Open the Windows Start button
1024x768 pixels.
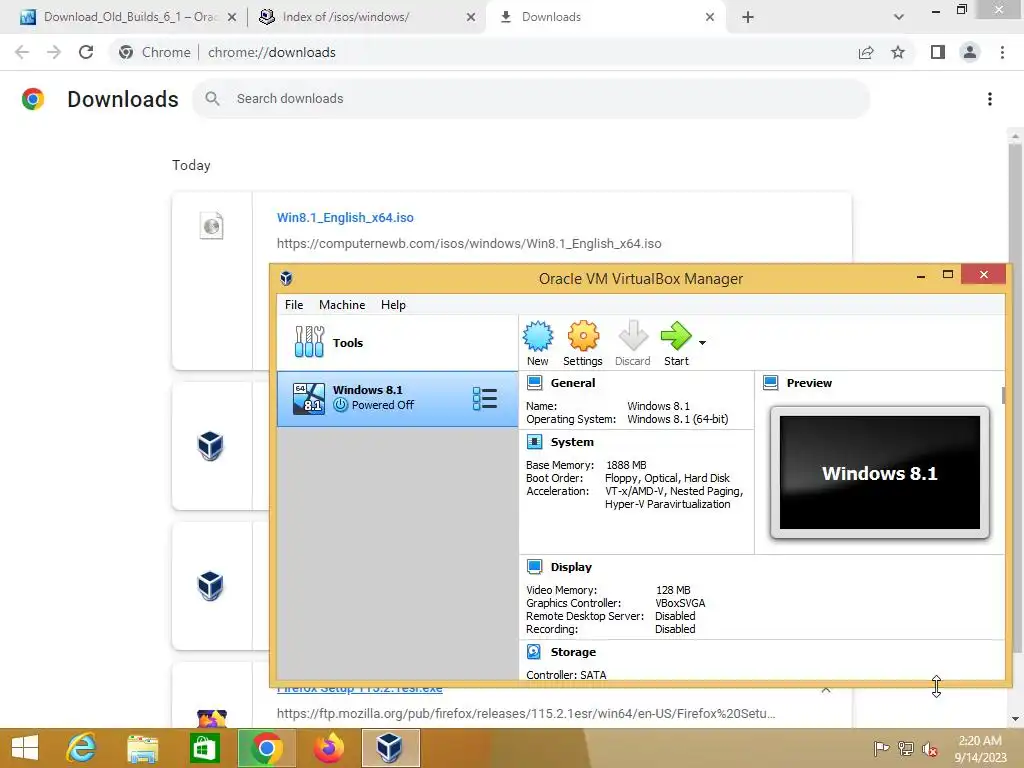[x=25, y=748]
